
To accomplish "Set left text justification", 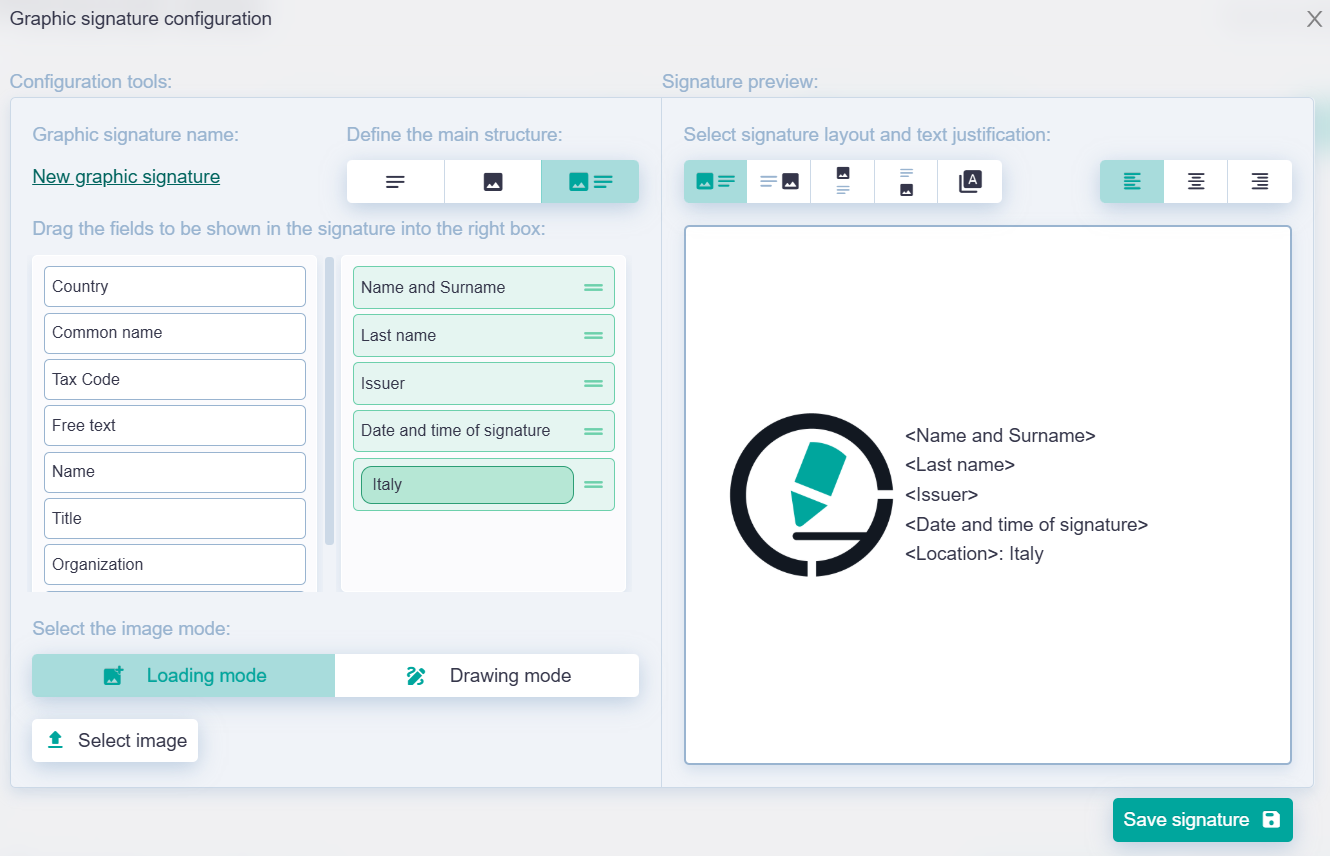I will coord(1132,182).
